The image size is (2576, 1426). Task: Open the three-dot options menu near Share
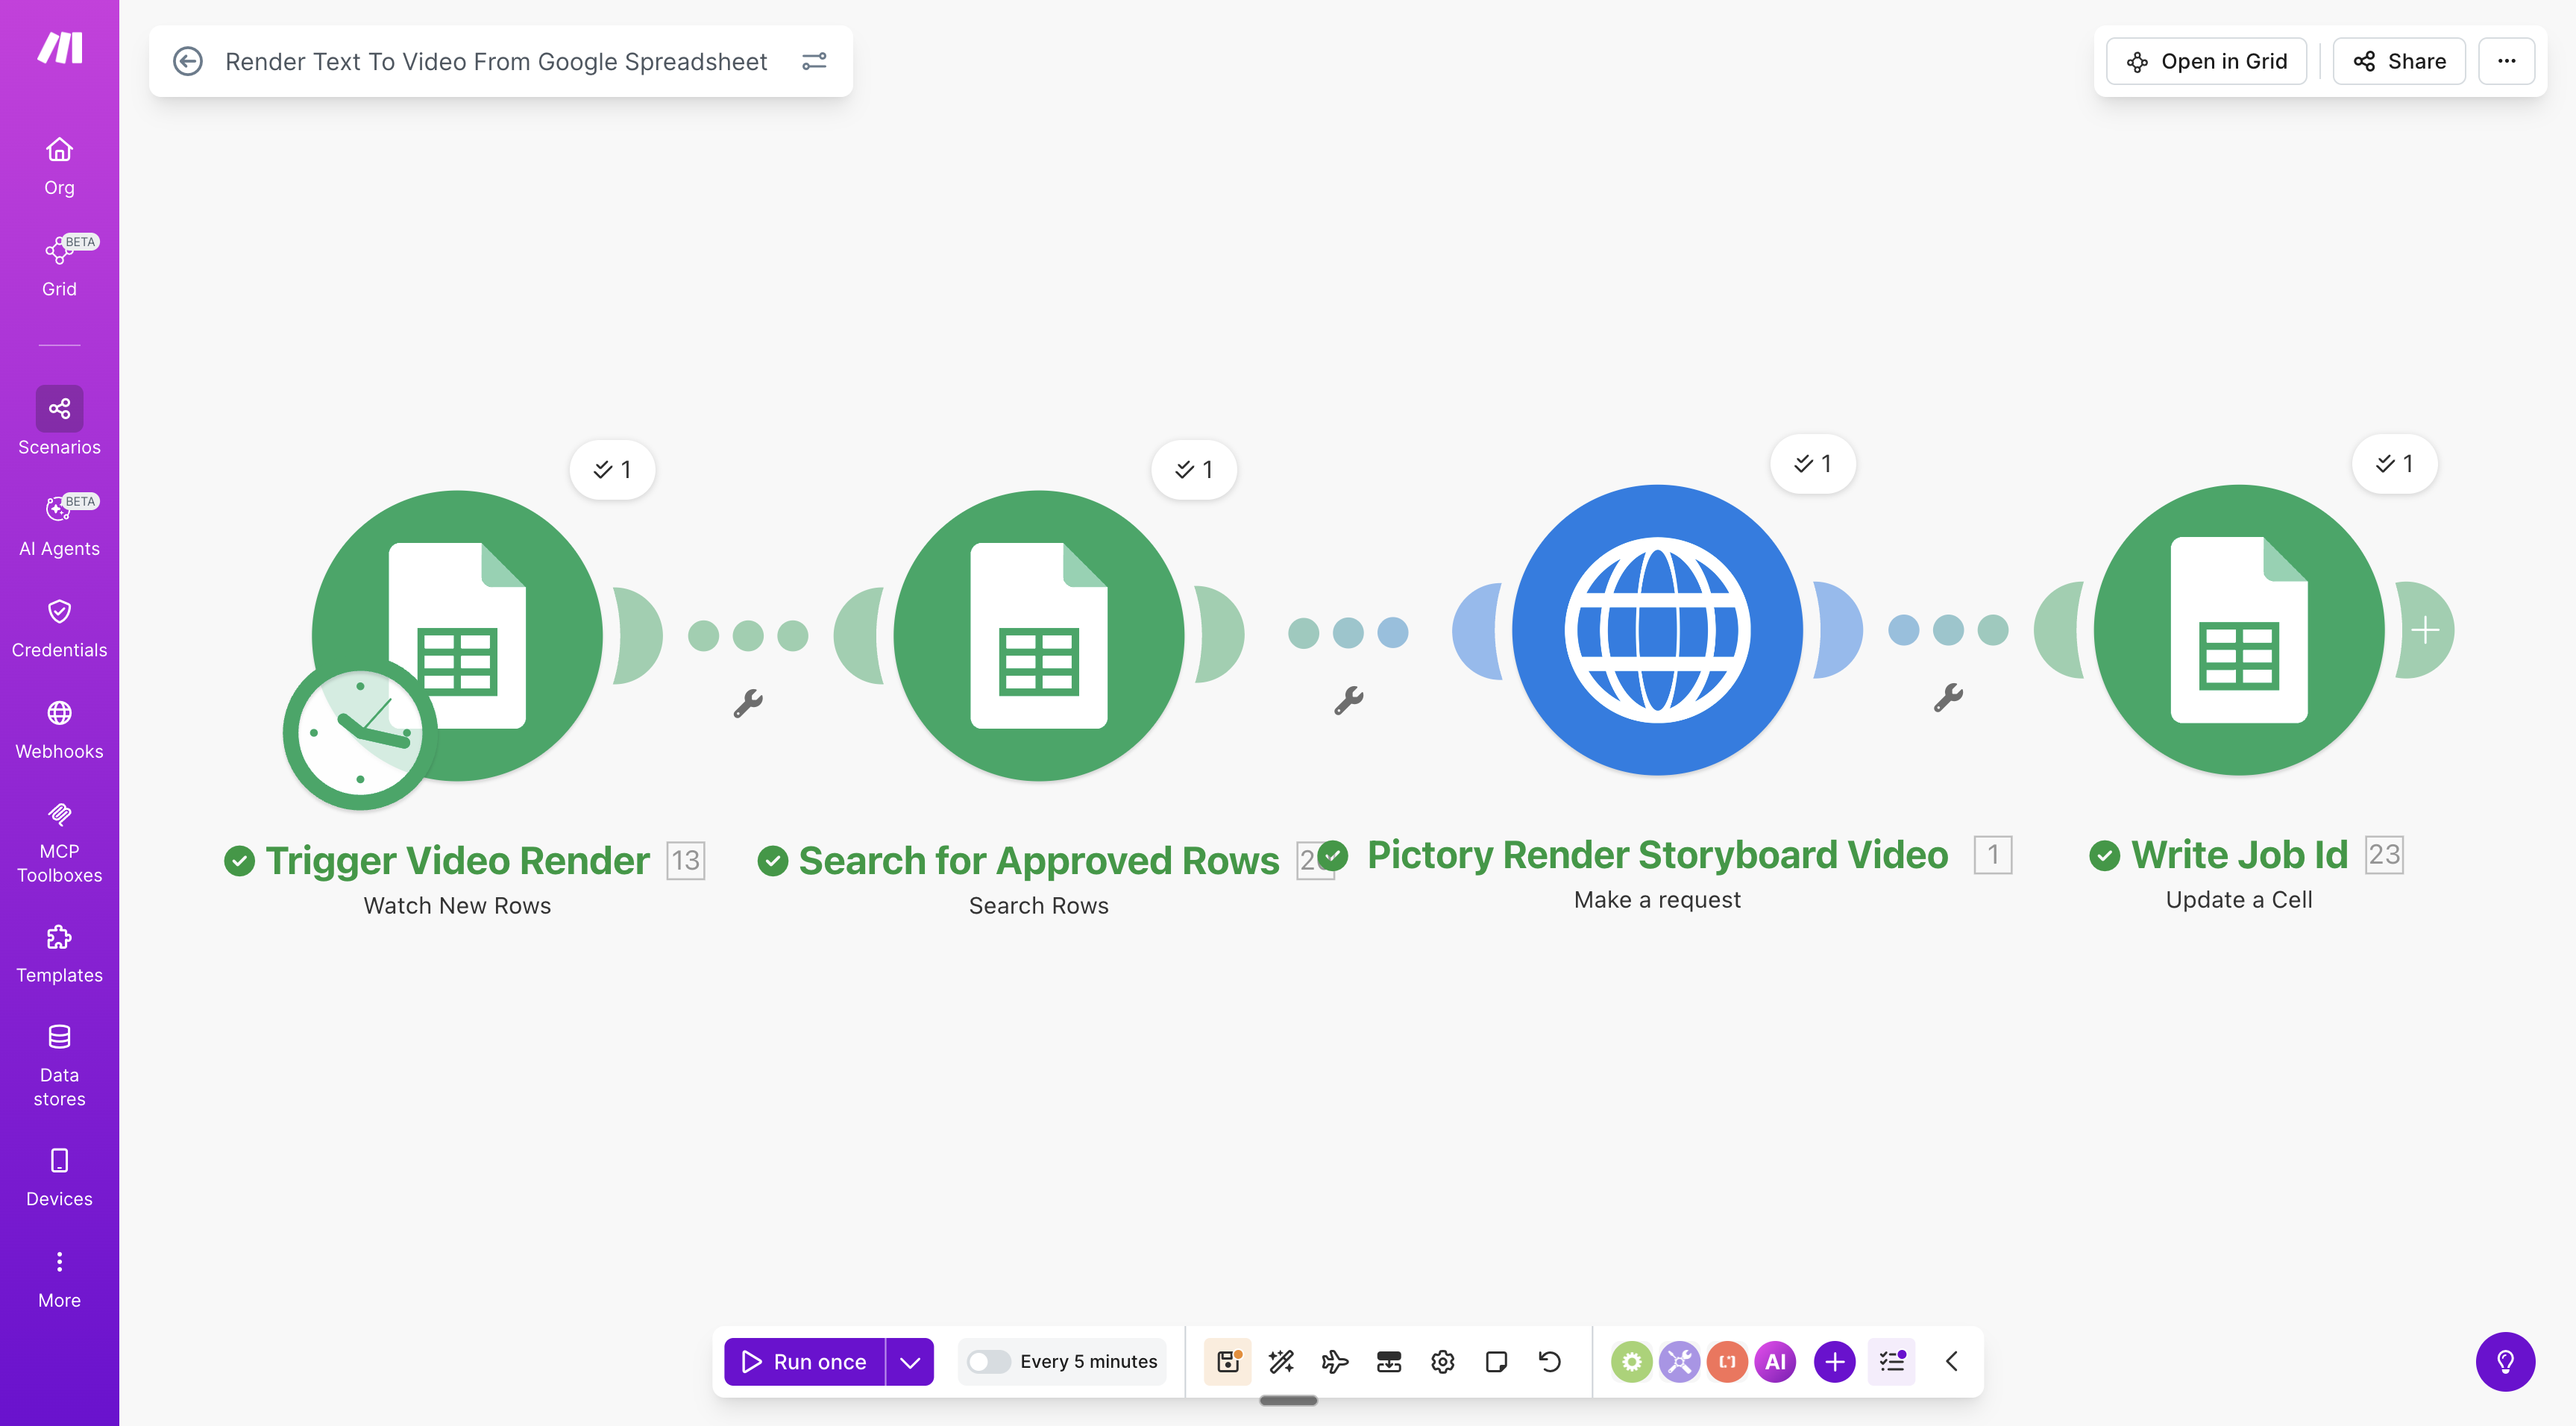coord(2507,61)
